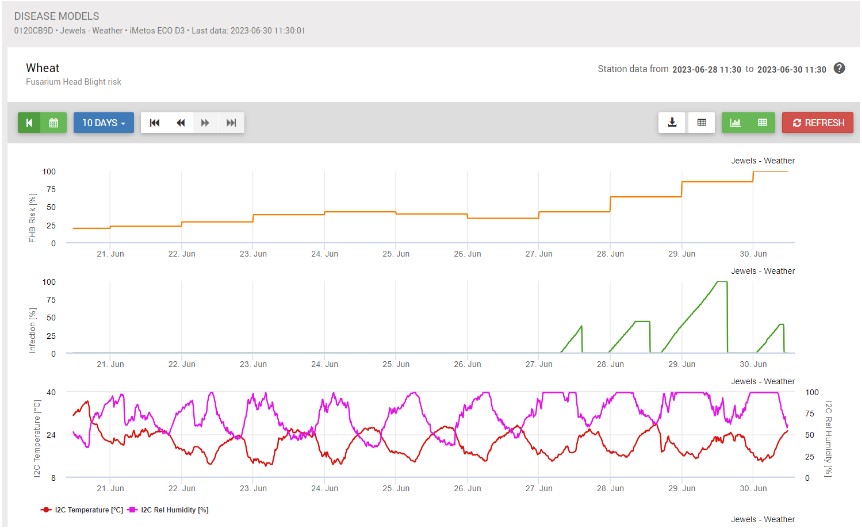Click the Fusarium Head Blight risk subtitle

(x=73, y=82)
